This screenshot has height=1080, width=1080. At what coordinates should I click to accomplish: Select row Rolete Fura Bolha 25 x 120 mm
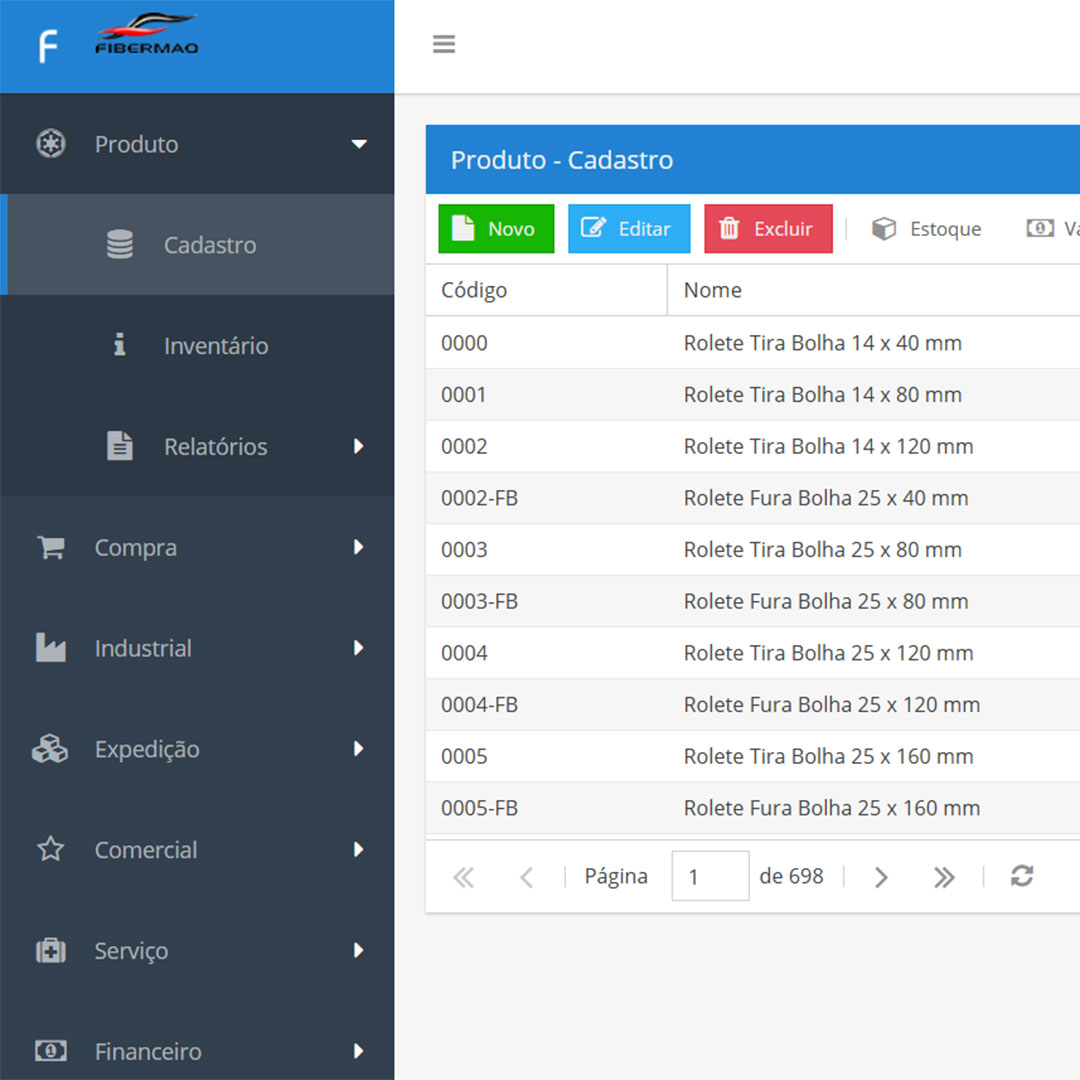[x=753, y=704]
